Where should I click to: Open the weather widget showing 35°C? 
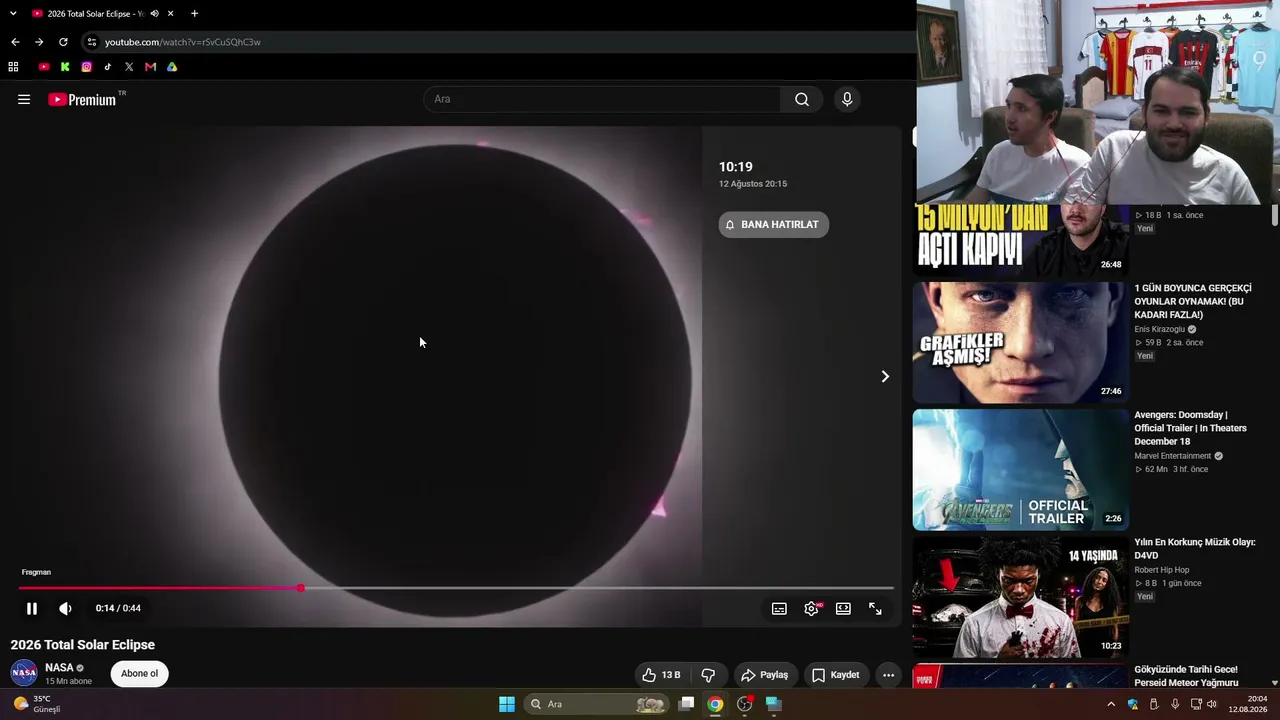coord(37,704)
